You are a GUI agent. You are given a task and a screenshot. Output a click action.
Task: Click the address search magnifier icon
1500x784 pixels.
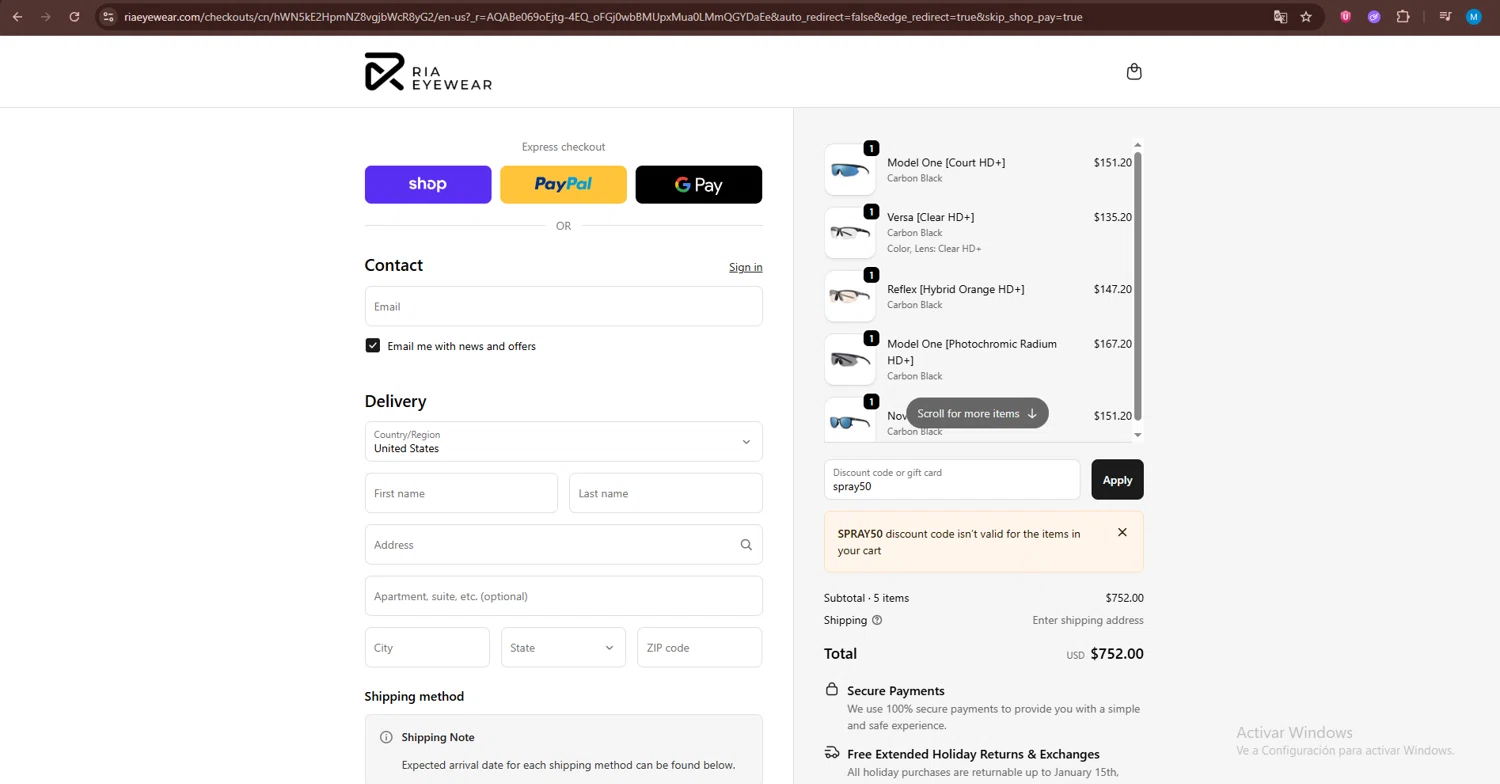click(746, 545)
